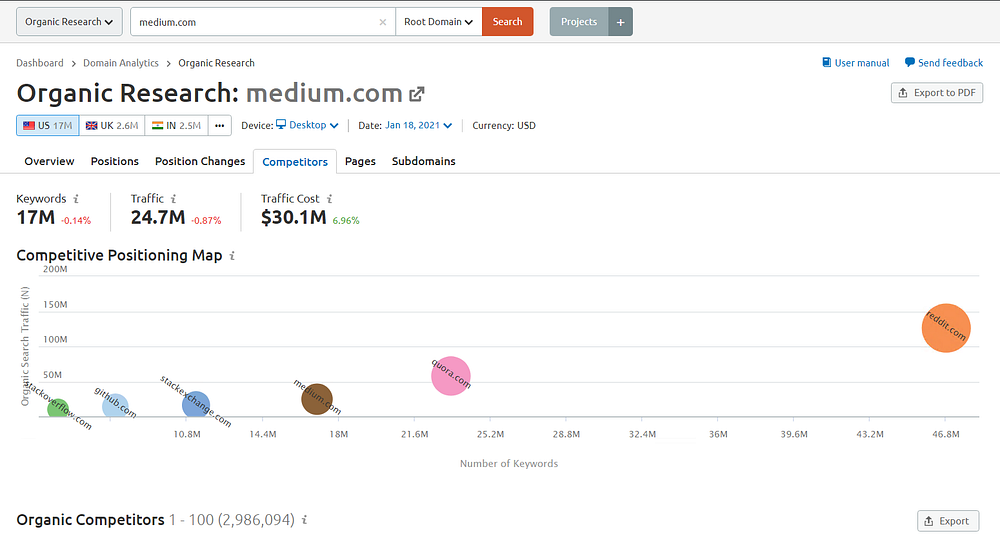Click the -0.87% traffic change
This screenshot has height=536, width=1000.
pos(206,221)
